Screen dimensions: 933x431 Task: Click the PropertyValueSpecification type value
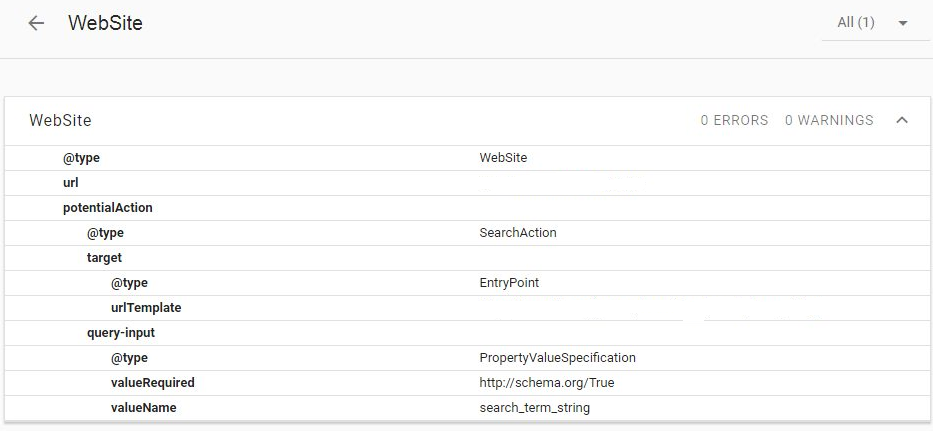(557, 358)
